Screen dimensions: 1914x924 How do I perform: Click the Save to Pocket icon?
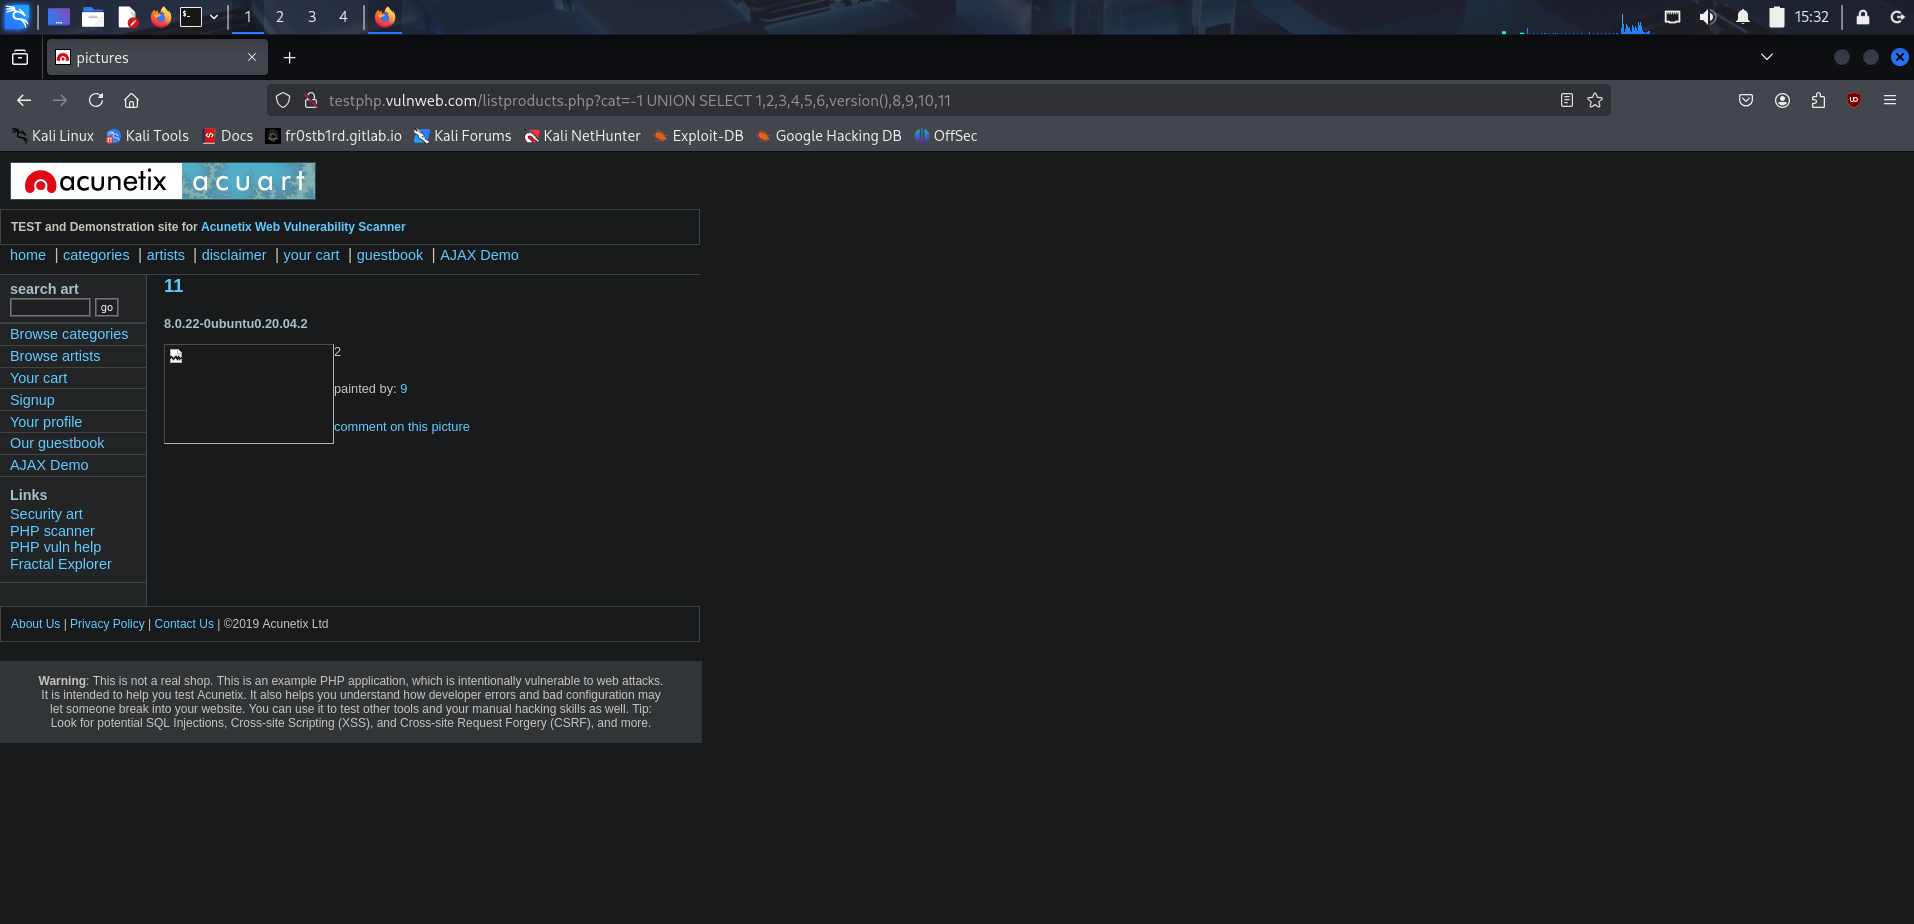click(x=1746, y=100)
